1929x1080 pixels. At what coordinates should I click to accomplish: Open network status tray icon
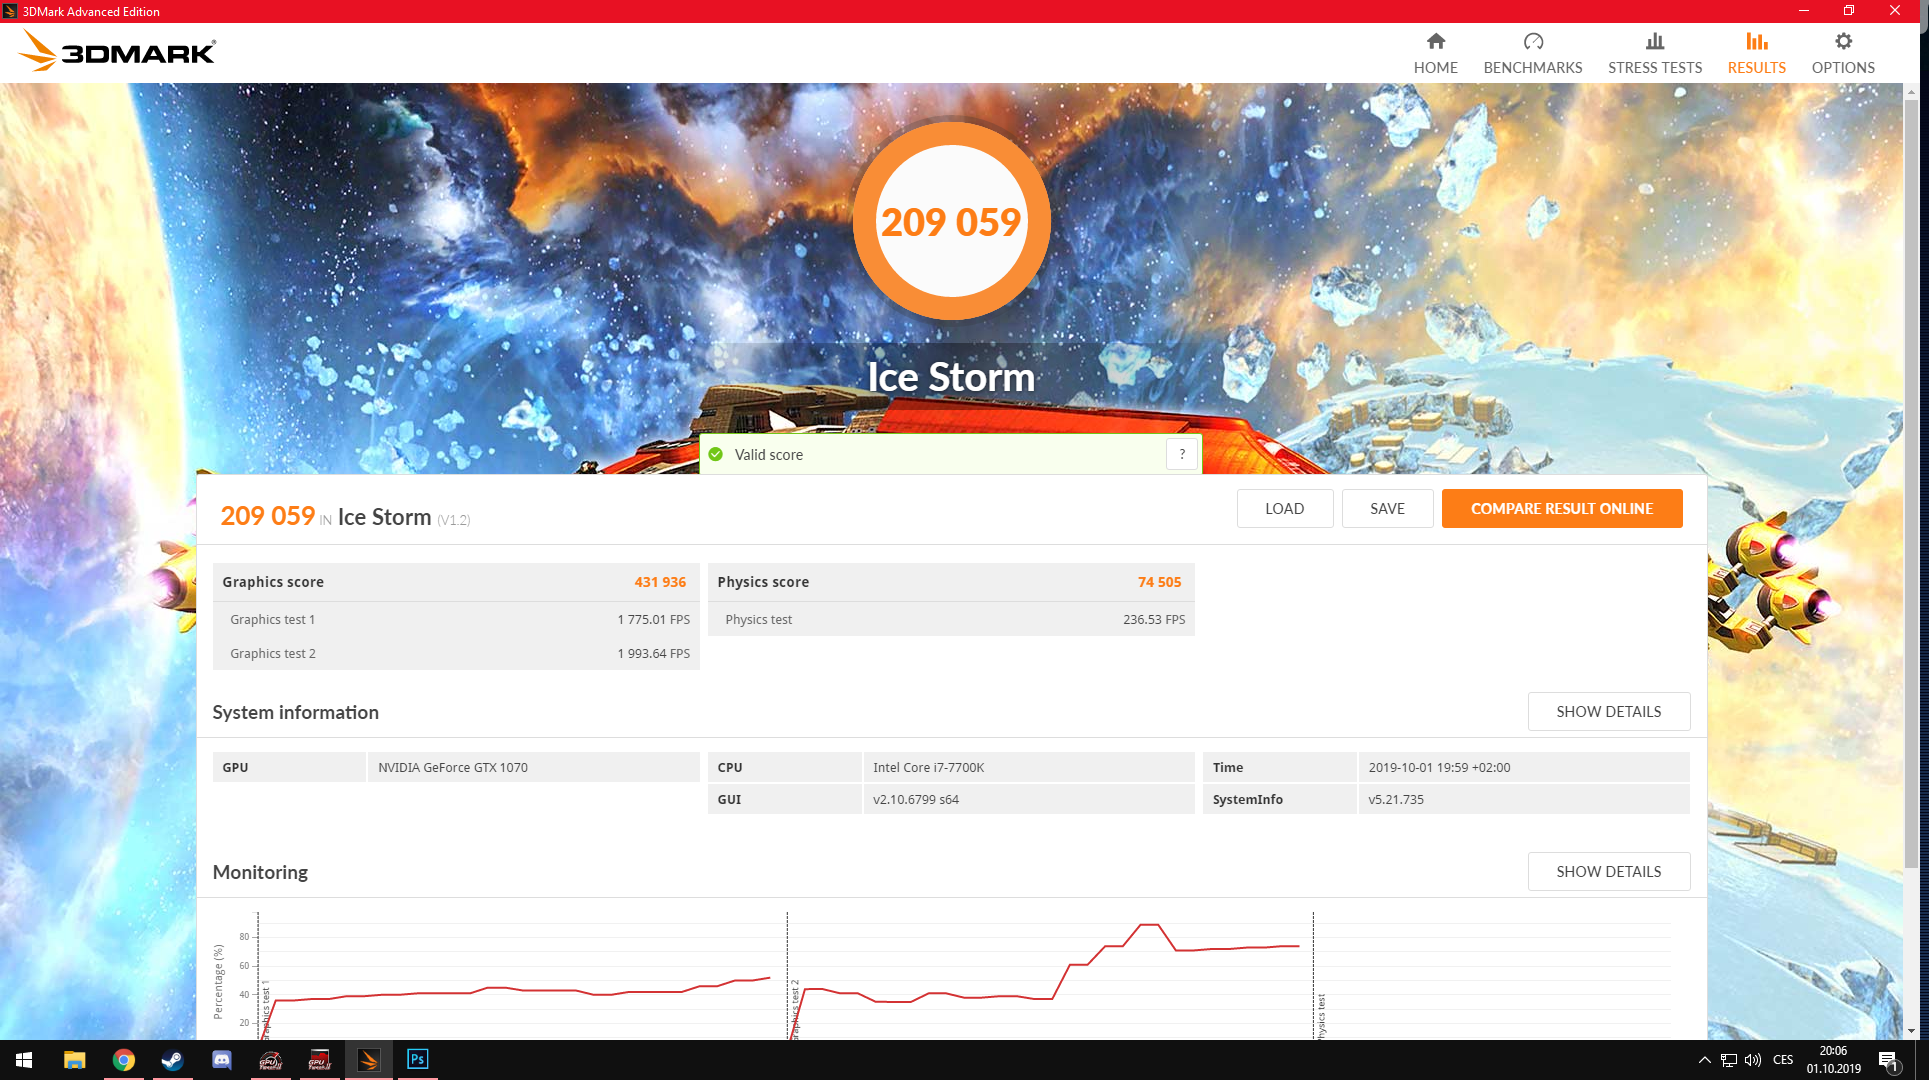(1728, 1060)
